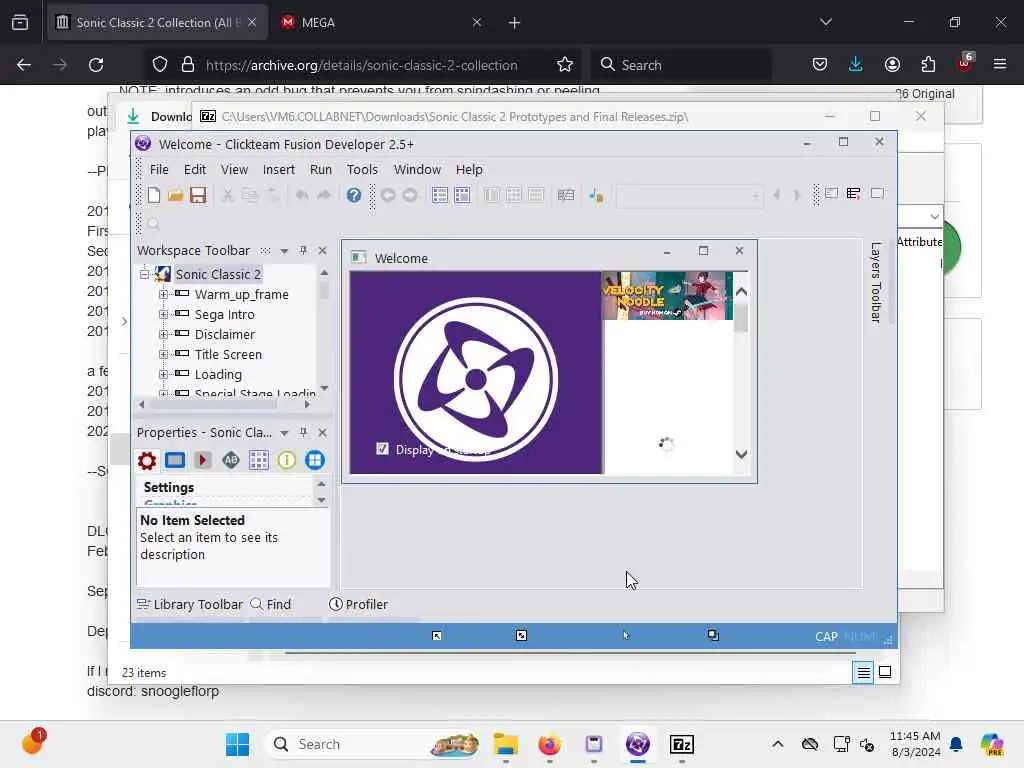This screenshot has height=768, width=1024.
Task: Click the Windows taskbar Search box
Action: pos(372,744)
